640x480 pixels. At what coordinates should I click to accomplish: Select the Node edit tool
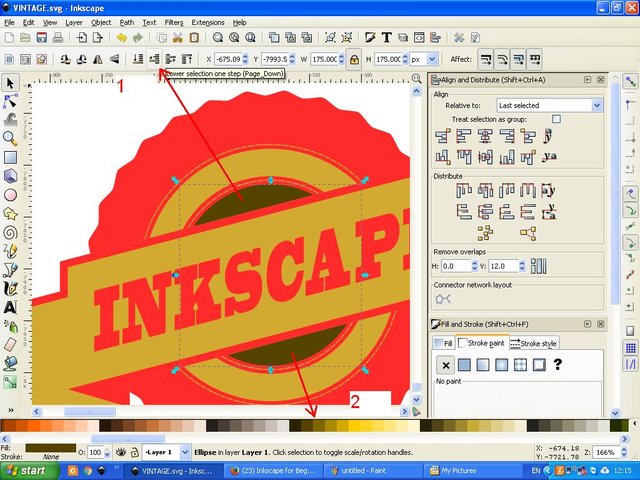(x=10, y=101)
